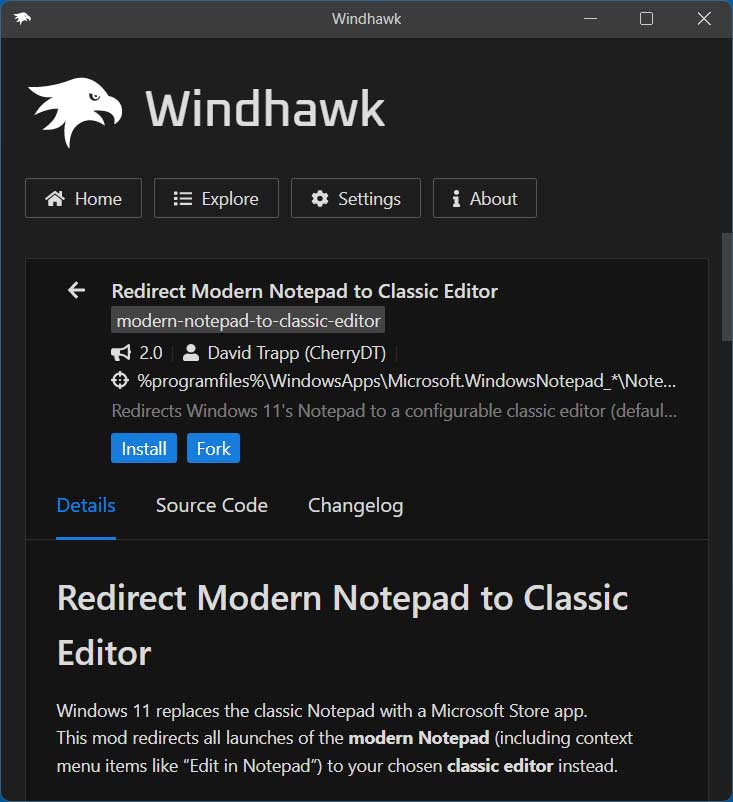Switch to the Source Code tab
The height and width of the screenshot is (802, 733).
(x=212, y=506)
